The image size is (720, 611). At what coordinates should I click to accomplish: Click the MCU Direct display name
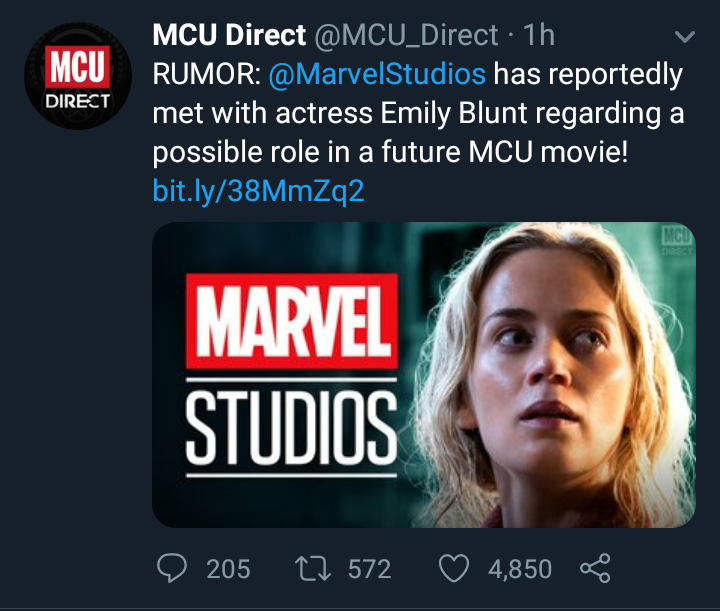pos(229,36)
